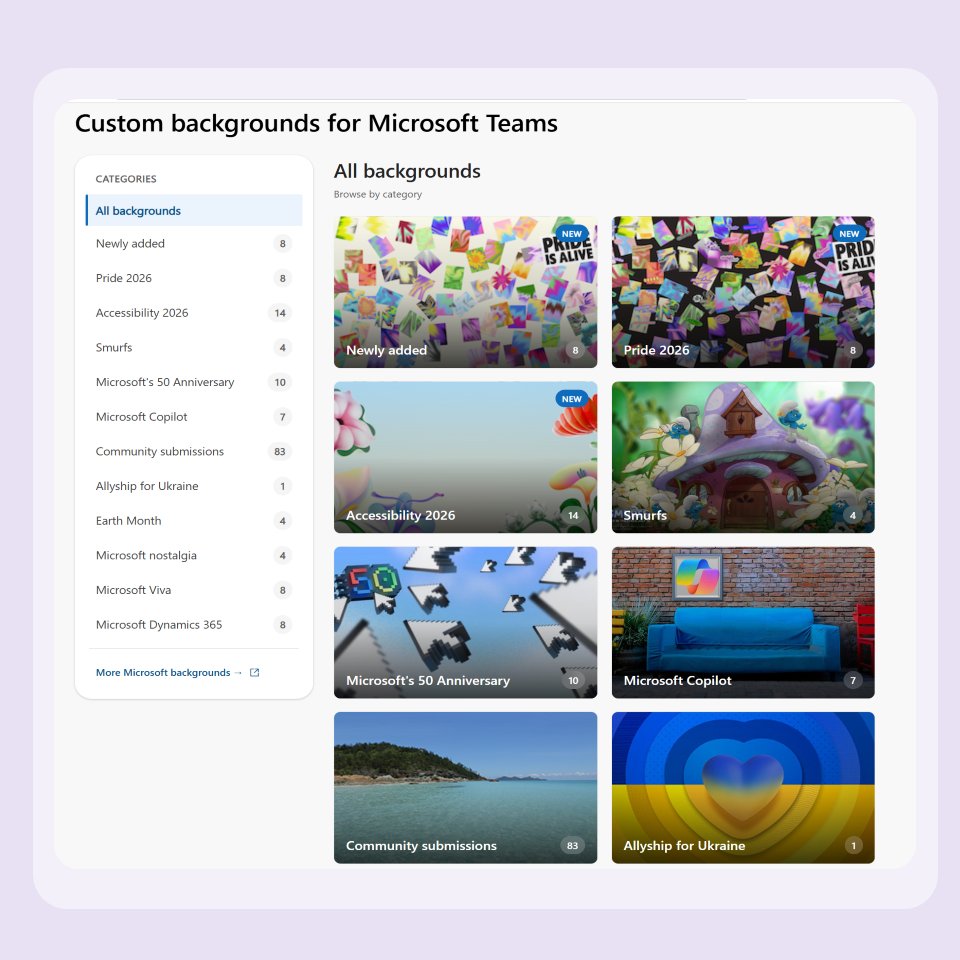This screenshot has width=960, height=960.
Task: Click the 83 badge beside Community submissions in sidebar
Action: 280,451
